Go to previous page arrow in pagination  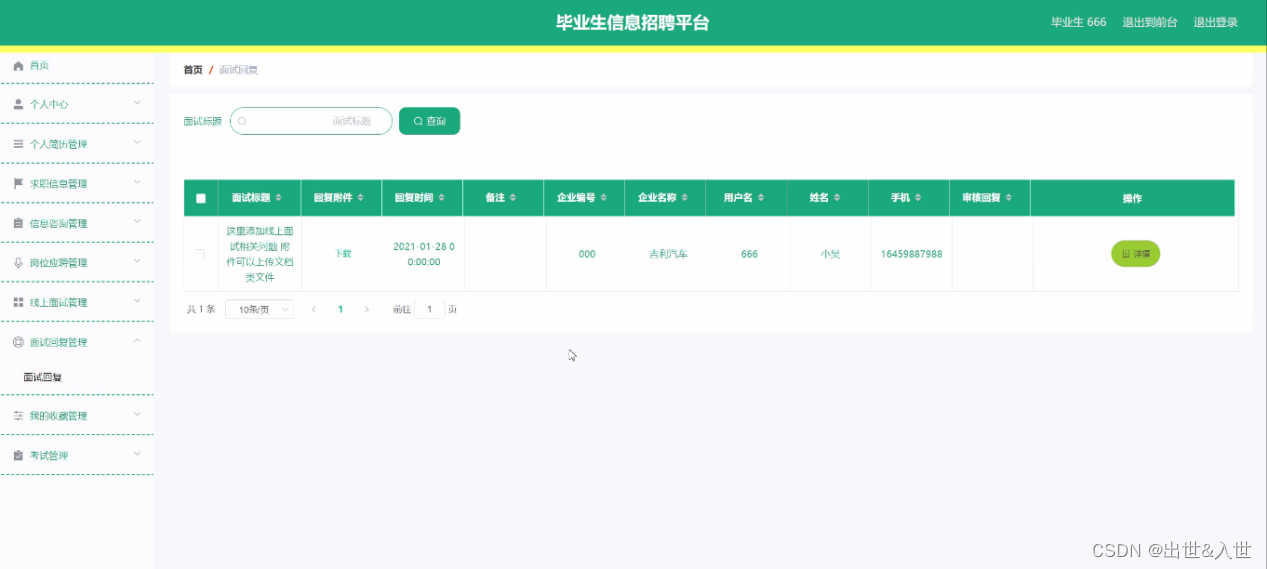[314, 310]
